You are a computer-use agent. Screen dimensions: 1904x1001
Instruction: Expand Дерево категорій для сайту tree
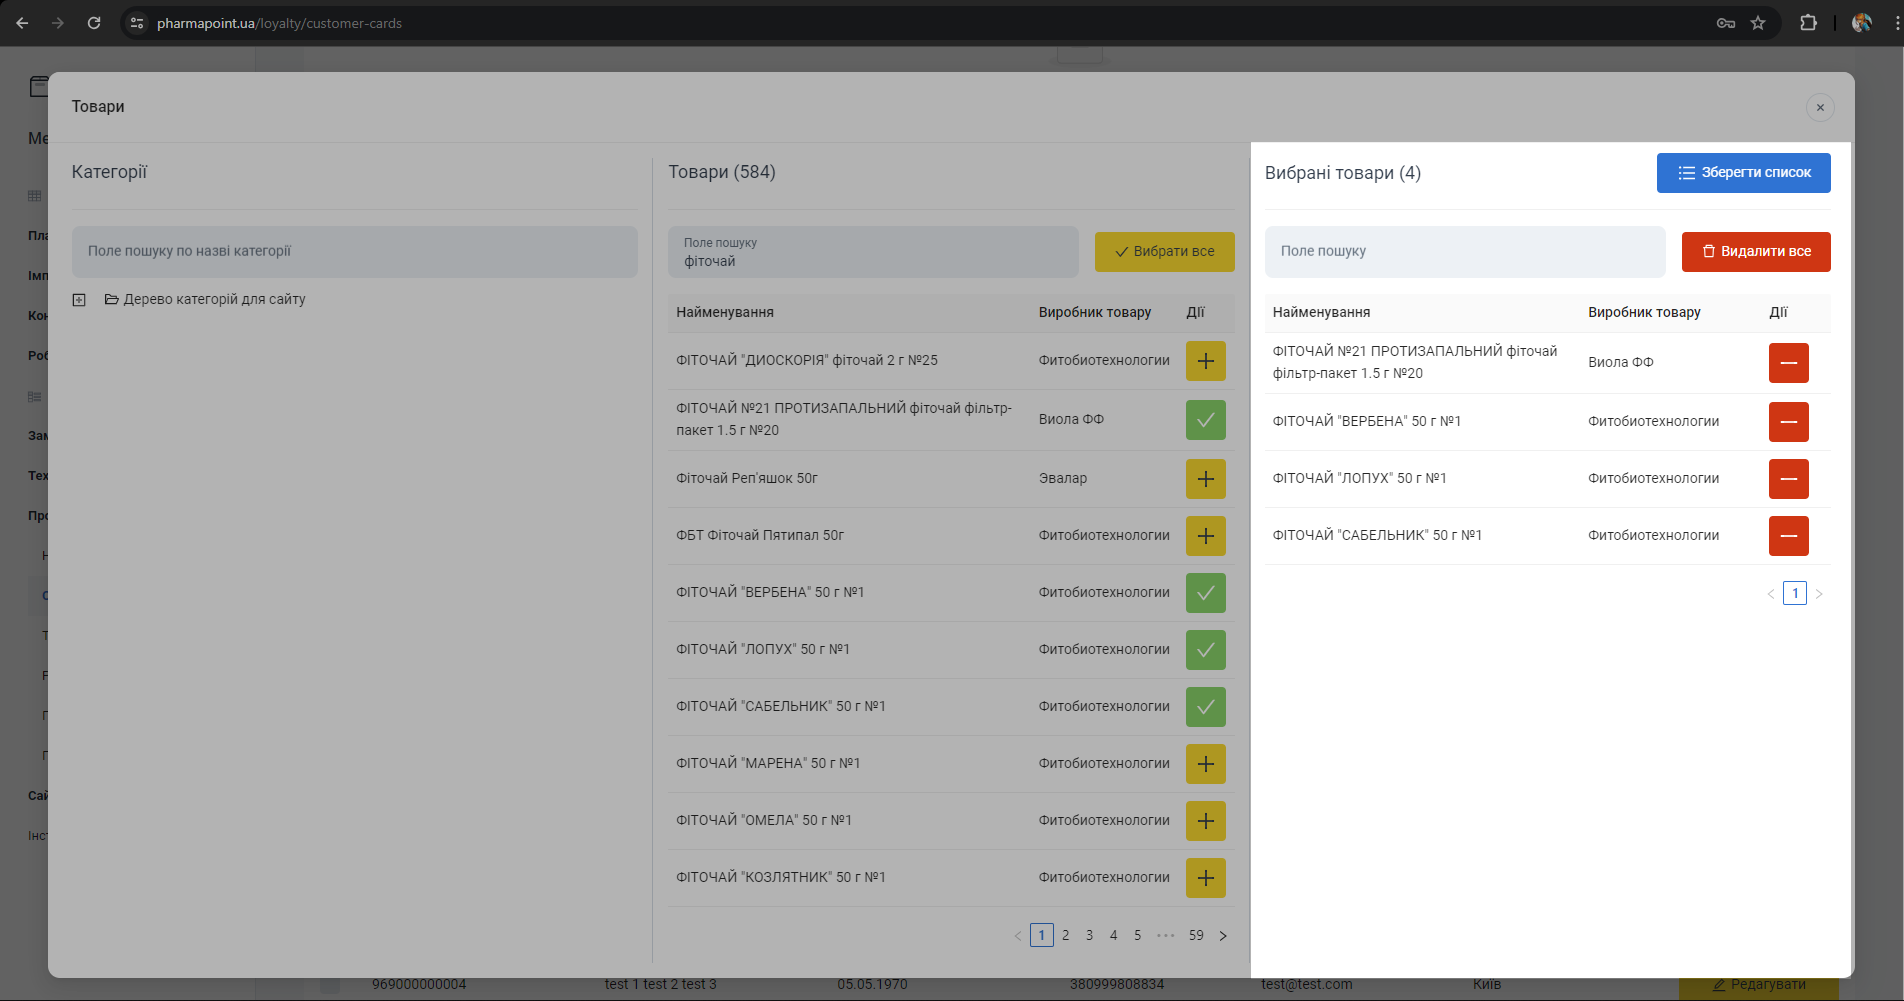click(79, 300)
